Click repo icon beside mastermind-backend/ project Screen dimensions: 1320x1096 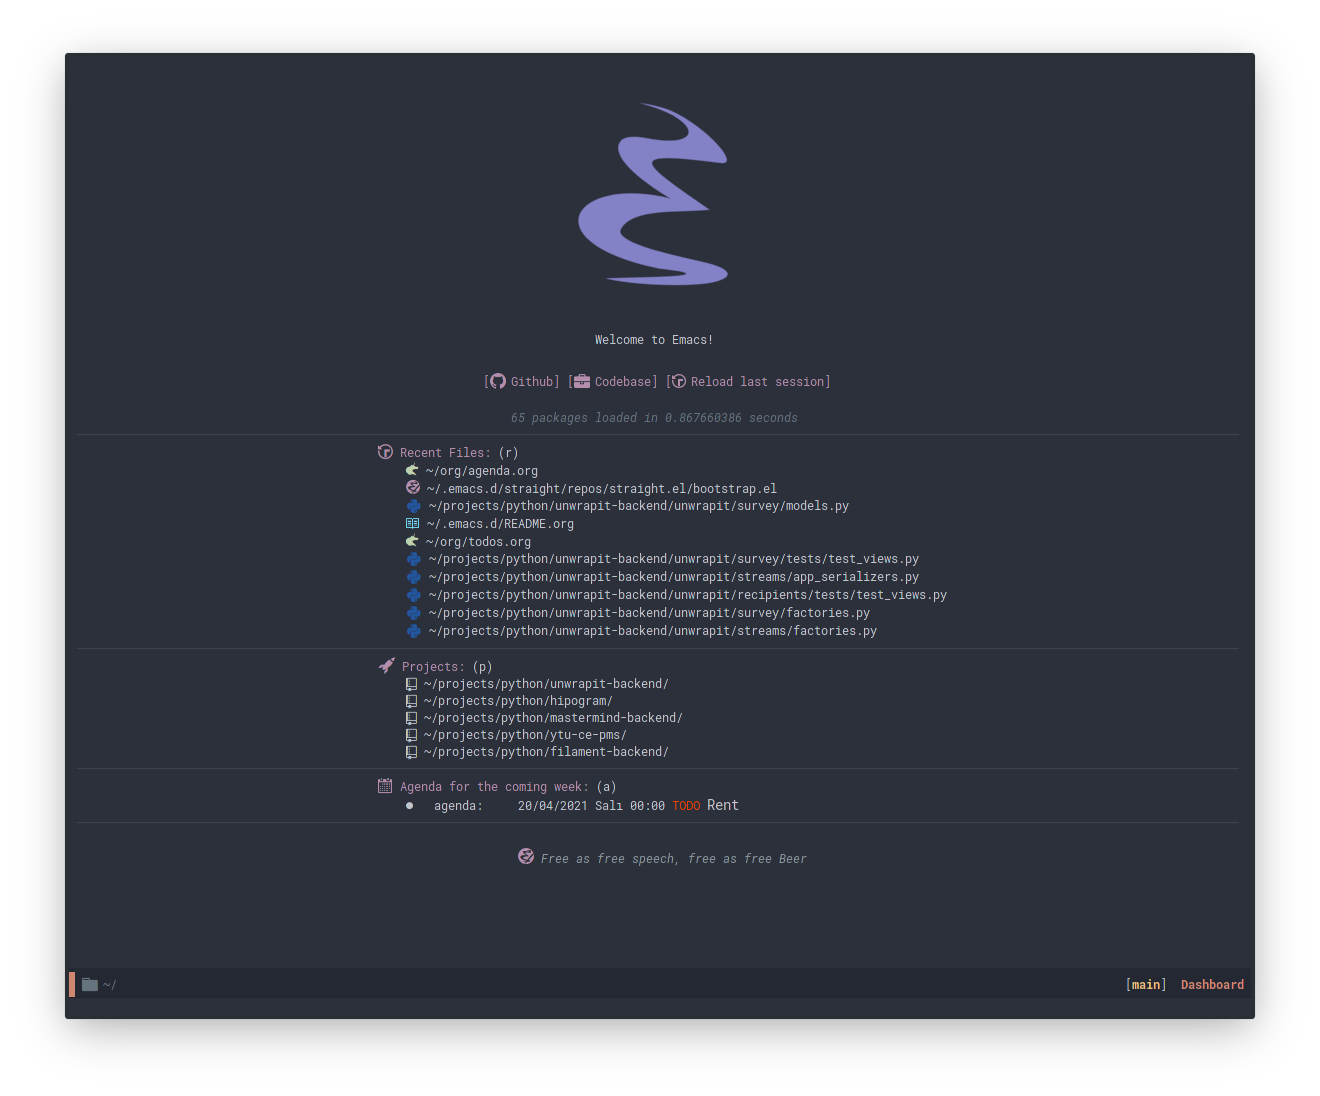click(x=411, y=718)
